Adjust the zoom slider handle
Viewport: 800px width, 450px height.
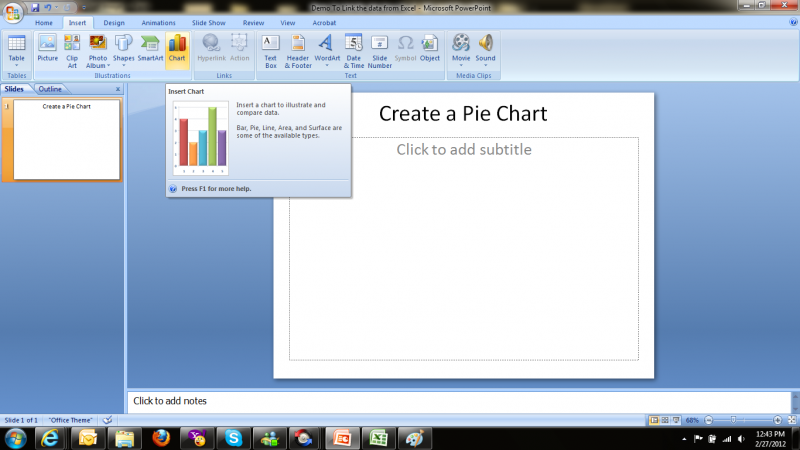pyautogui.click(x=735, y=420)
